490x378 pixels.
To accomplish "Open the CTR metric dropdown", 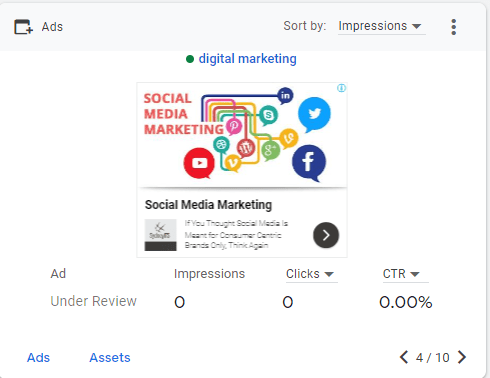I will click(405, 274).
